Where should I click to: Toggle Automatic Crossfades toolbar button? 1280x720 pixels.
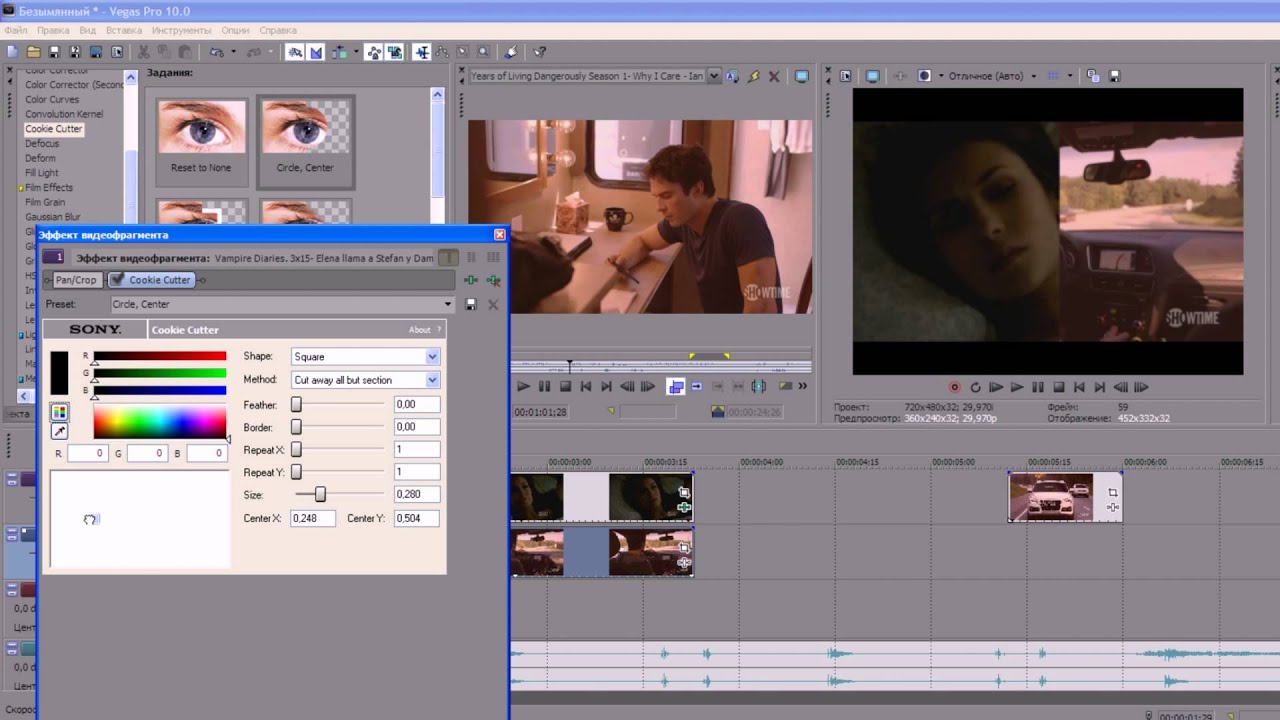(x=316, y=52)
